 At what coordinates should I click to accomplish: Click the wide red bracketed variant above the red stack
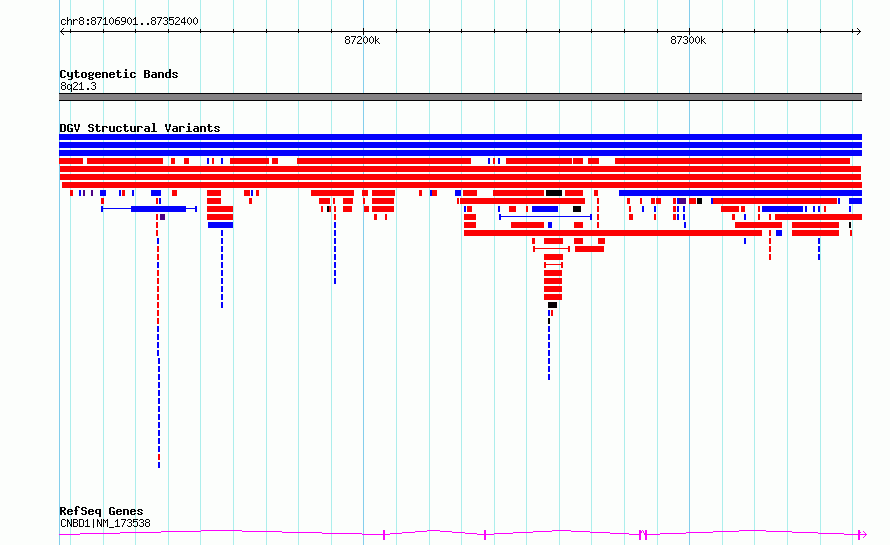[551, 249]
